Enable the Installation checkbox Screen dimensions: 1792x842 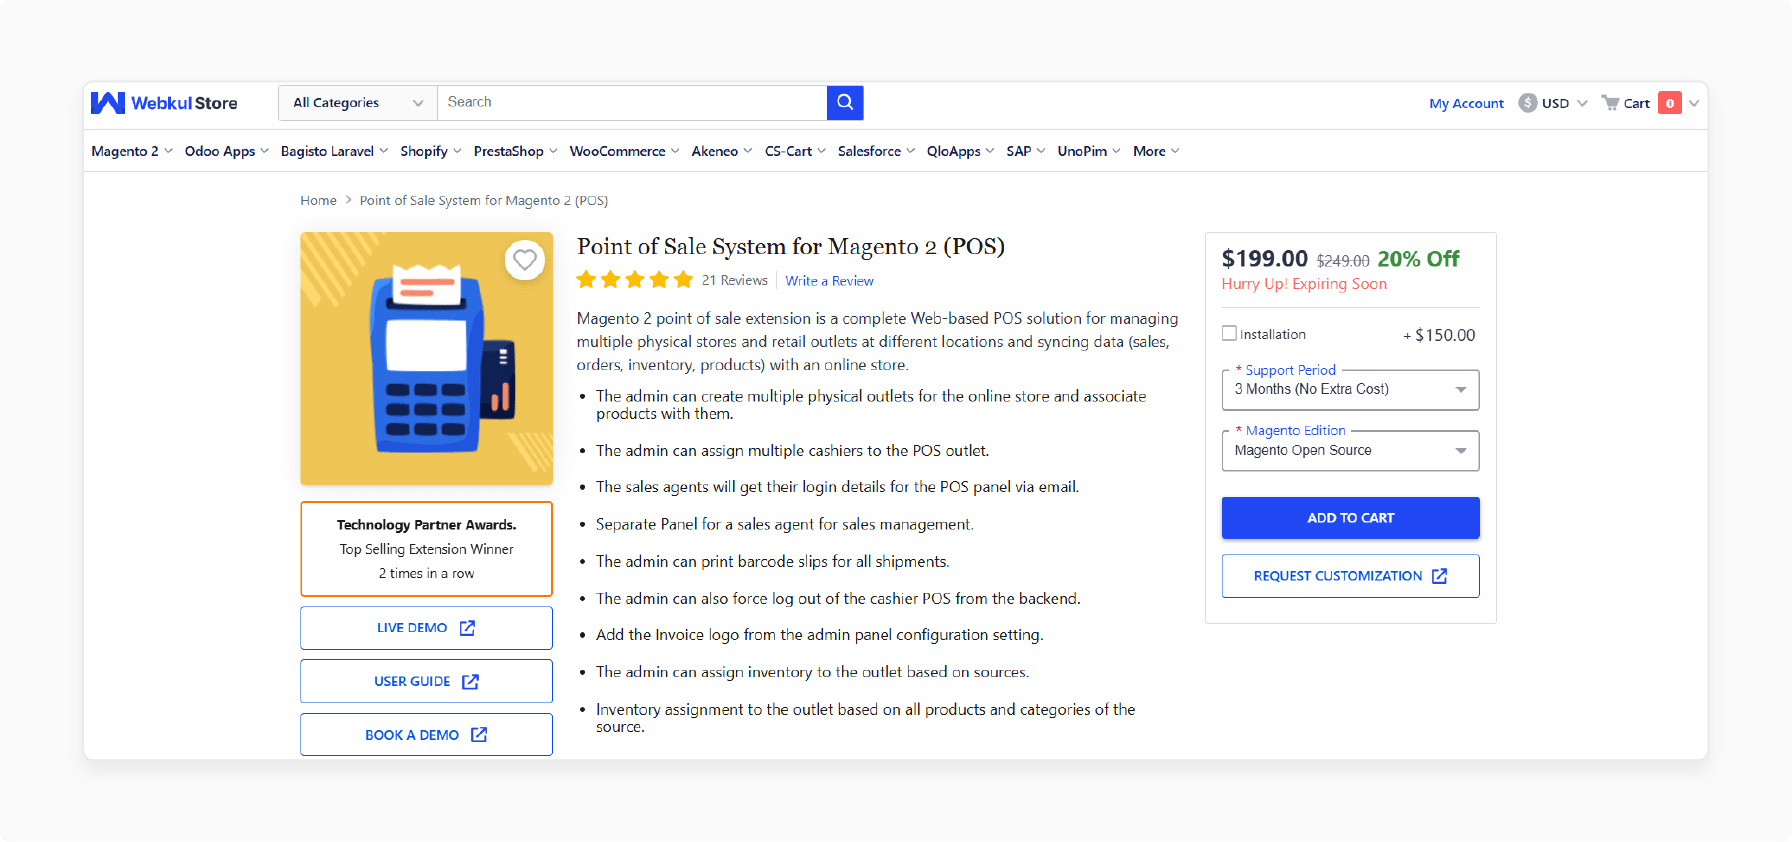point(1229,334)
